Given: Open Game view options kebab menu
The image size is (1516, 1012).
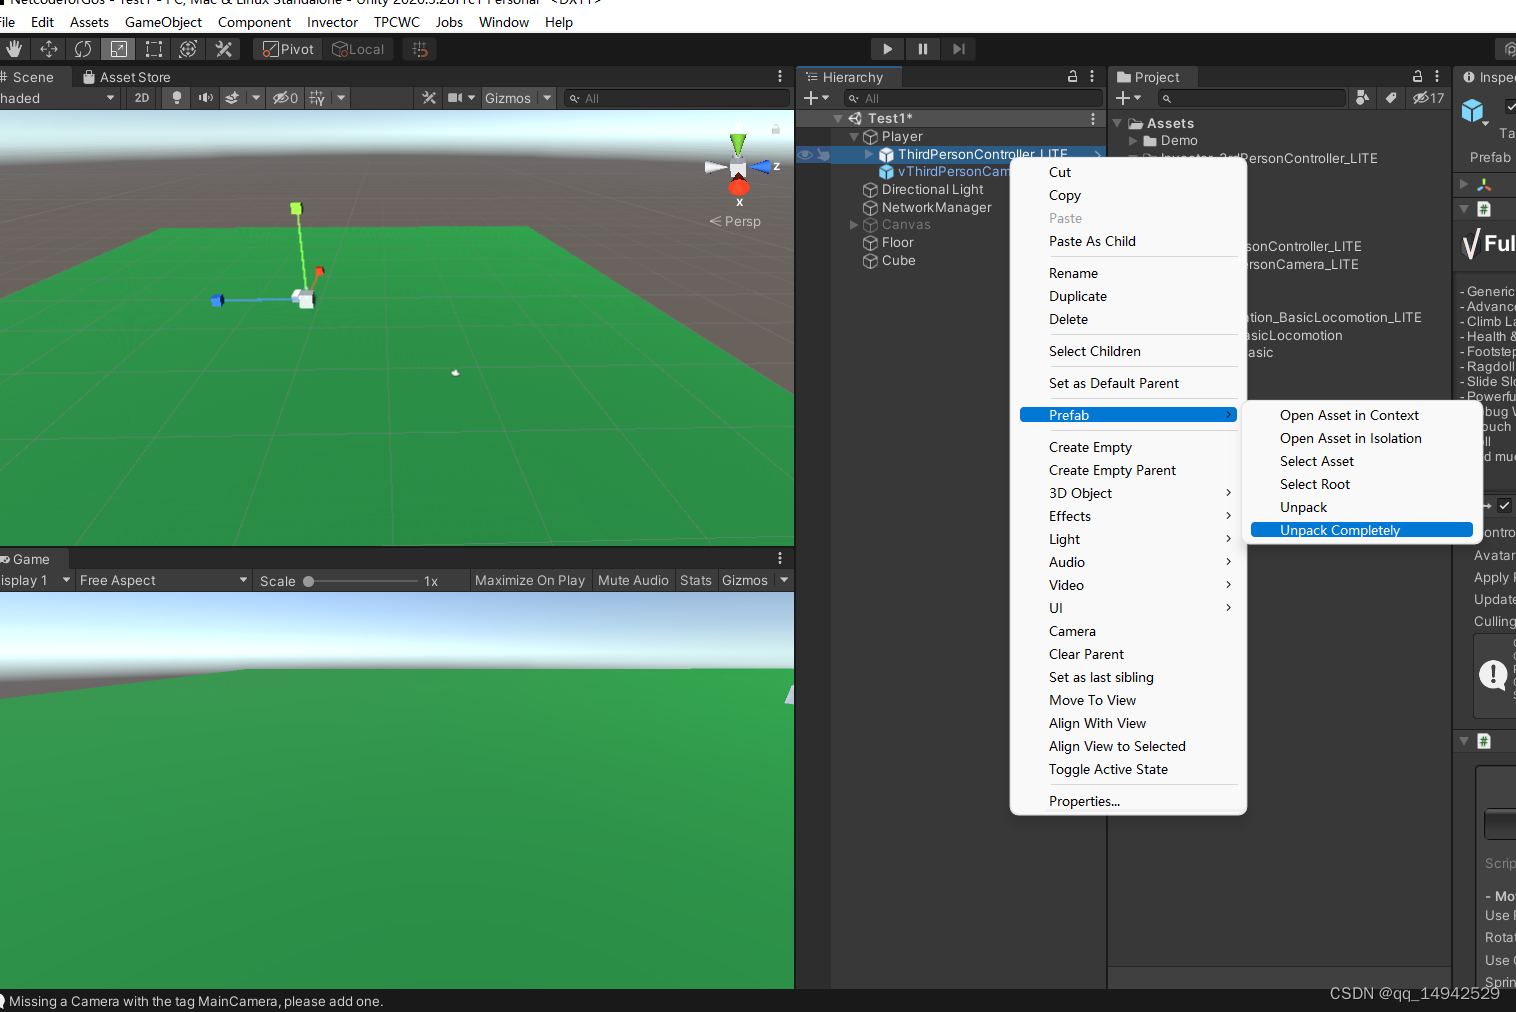Looking at the screenshot, I should tap(780, 558).
